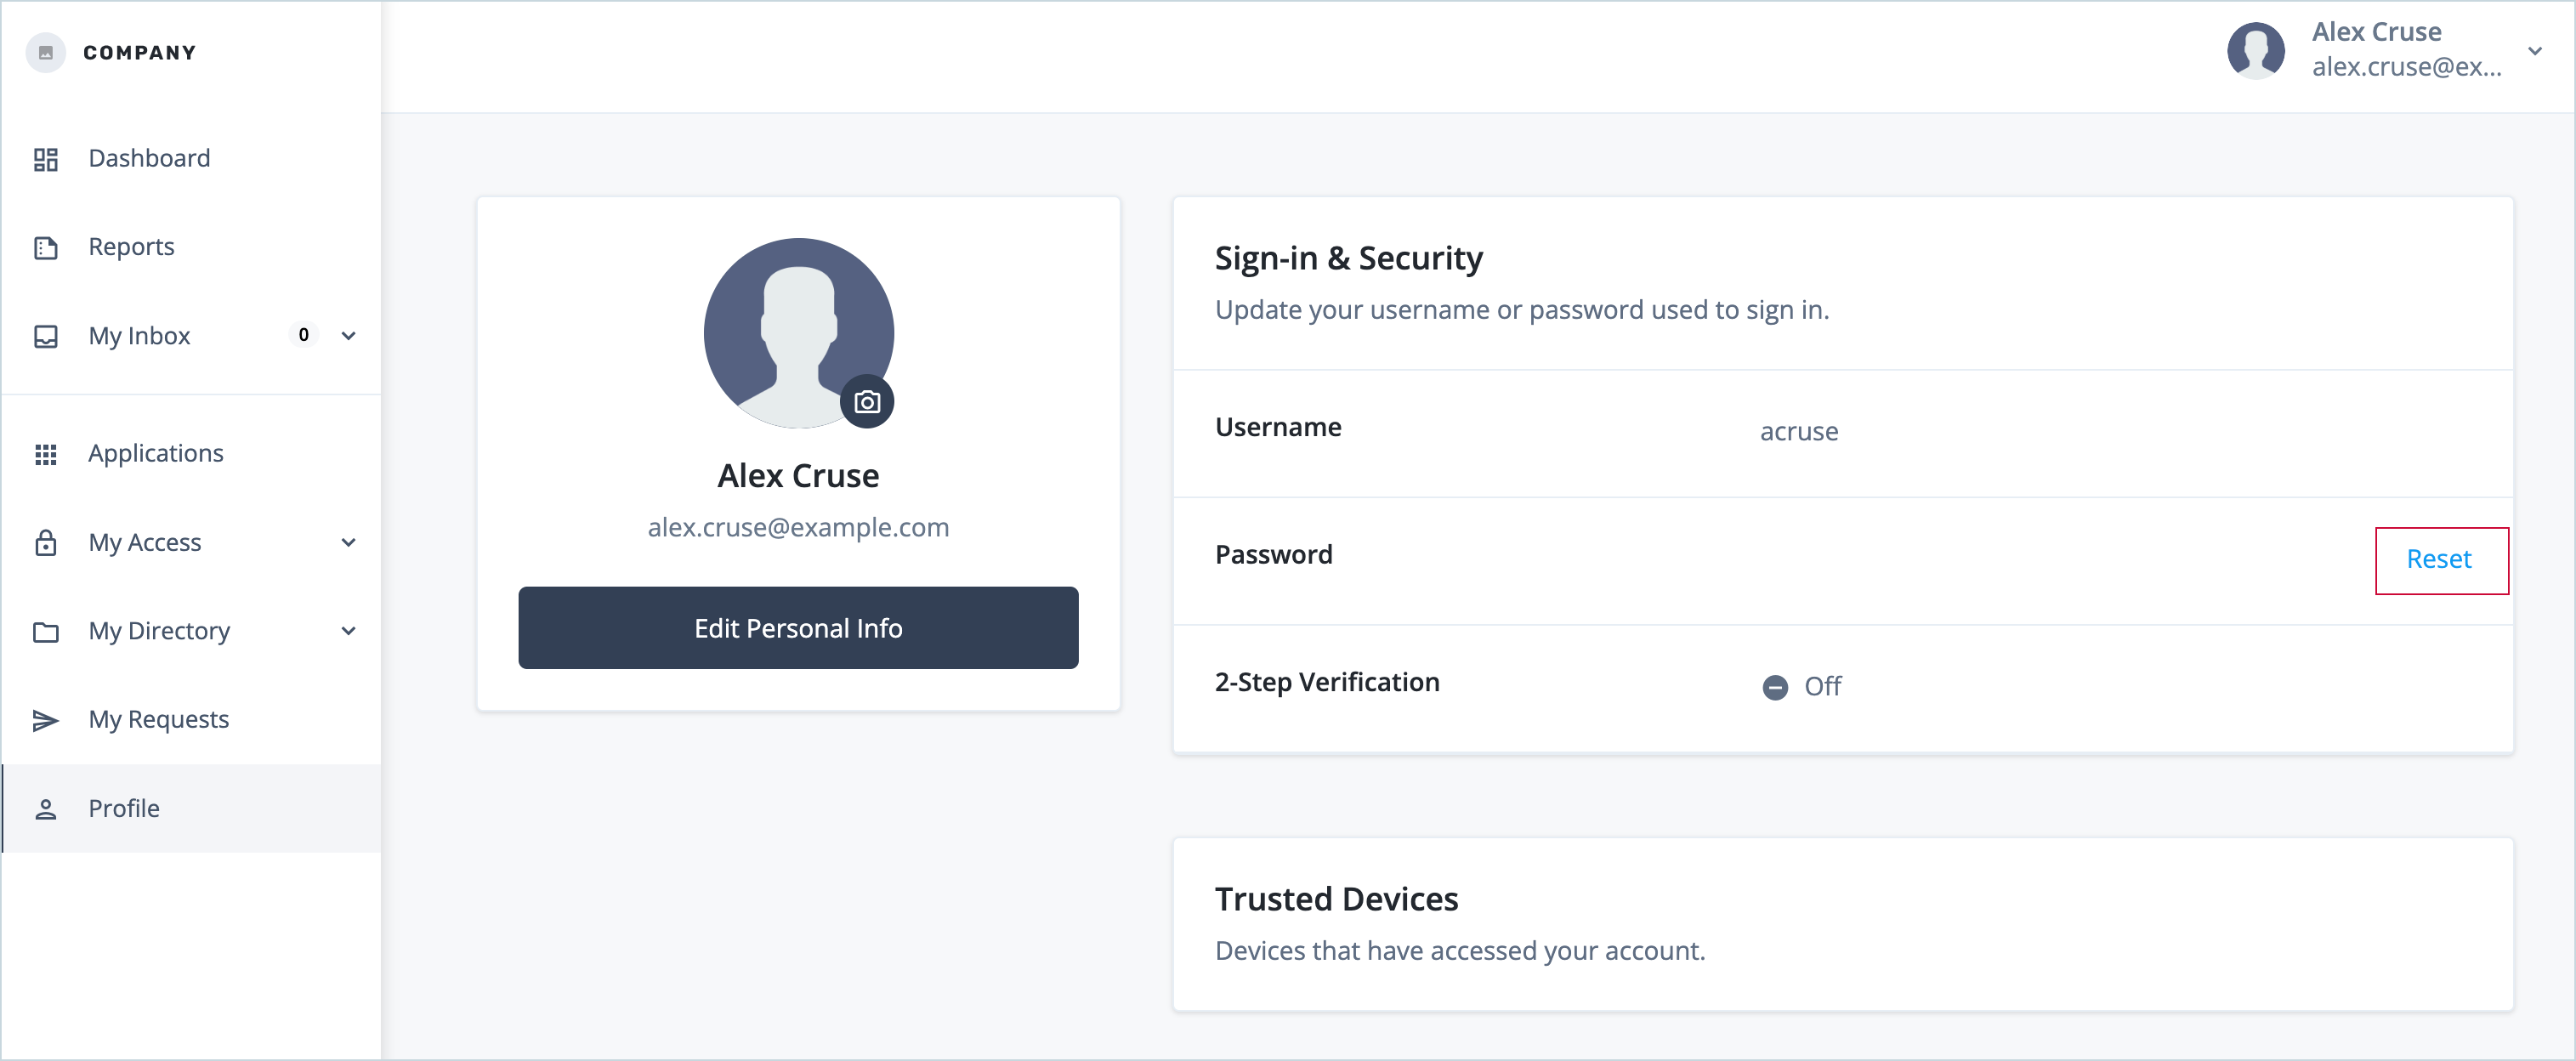
Task: Expand the My Inbox section
Action: (x=348, y=336)
